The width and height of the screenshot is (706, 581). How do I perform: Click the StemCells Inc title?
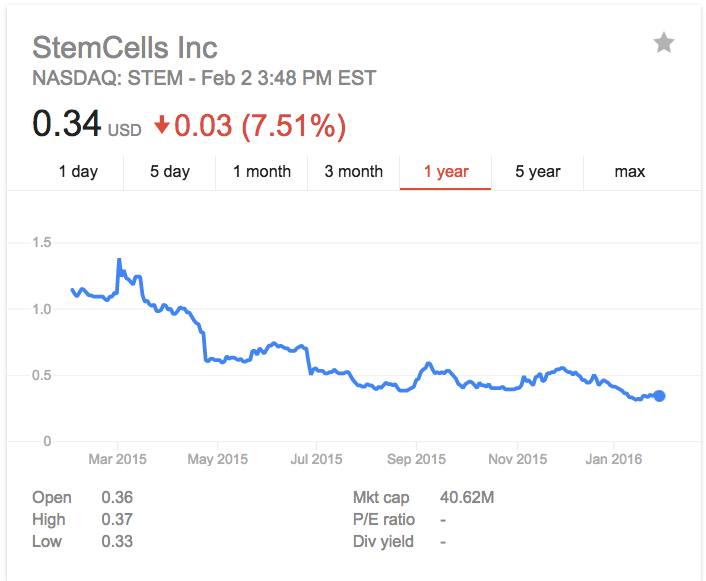[125, 47]
